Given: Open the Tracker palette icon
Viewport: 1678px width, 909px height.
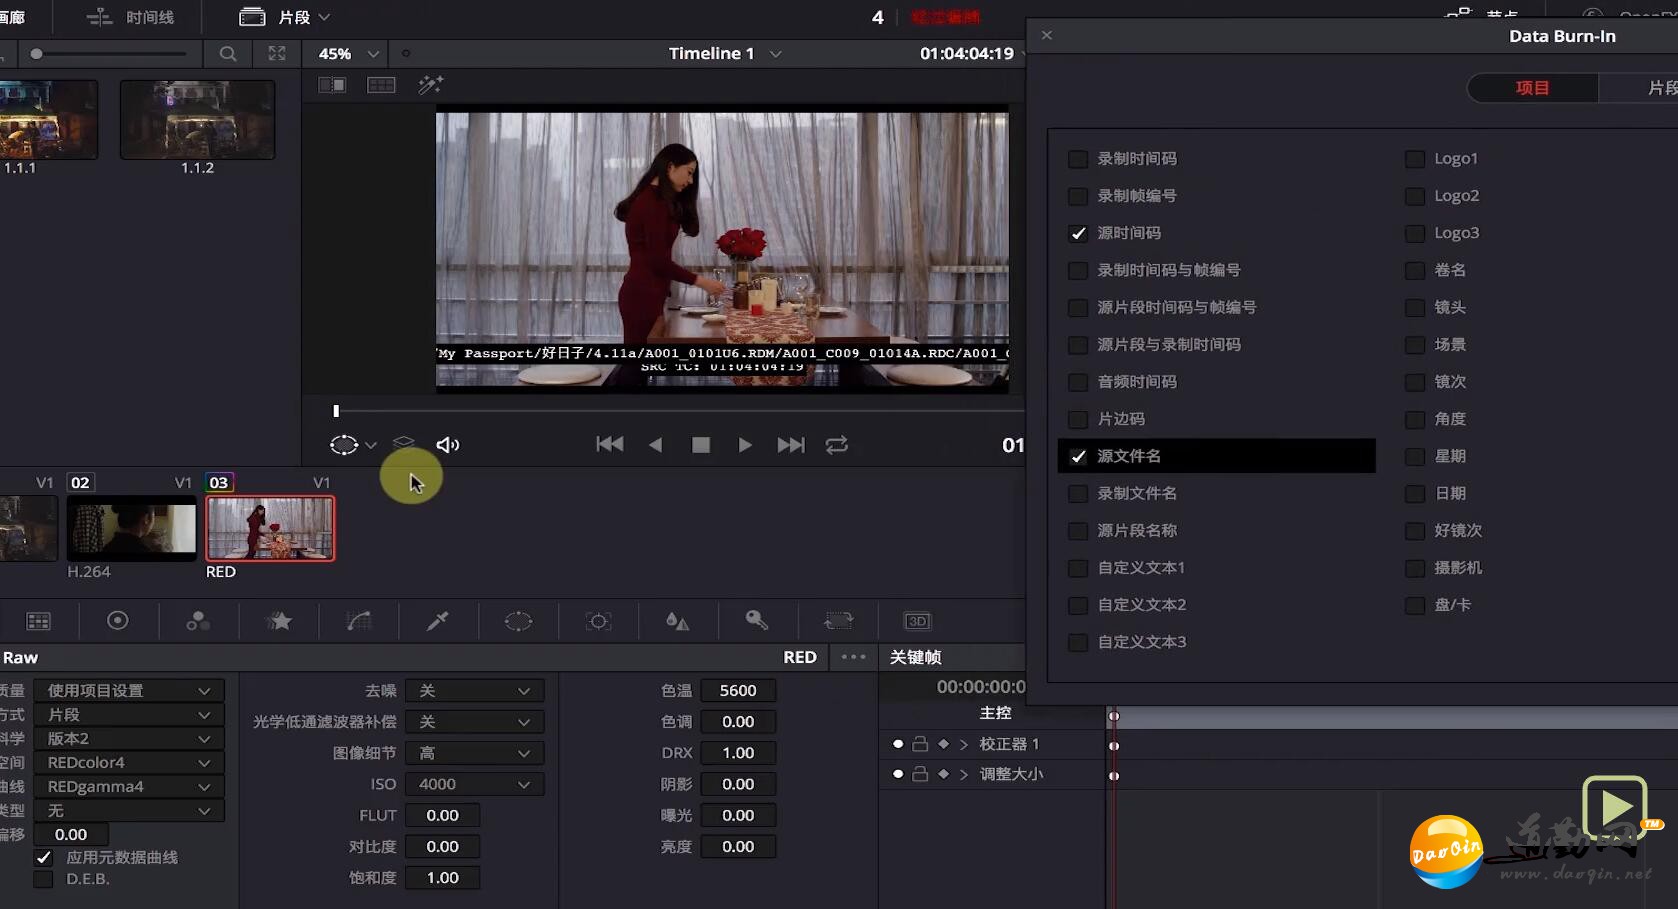Looking at the screenshot, I should 598,621.
